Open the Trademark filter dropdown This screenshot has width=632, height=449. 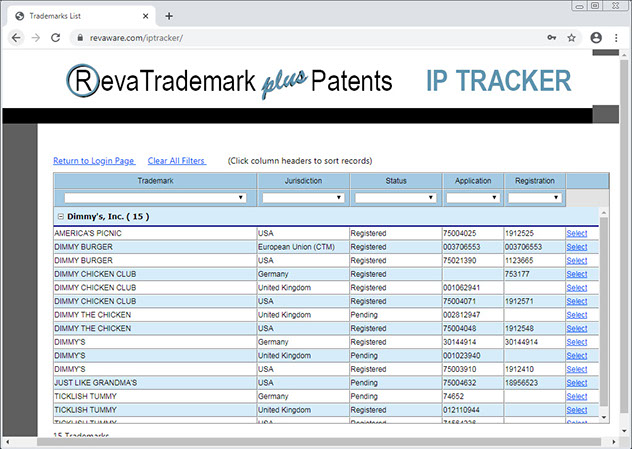pos(154,198)
